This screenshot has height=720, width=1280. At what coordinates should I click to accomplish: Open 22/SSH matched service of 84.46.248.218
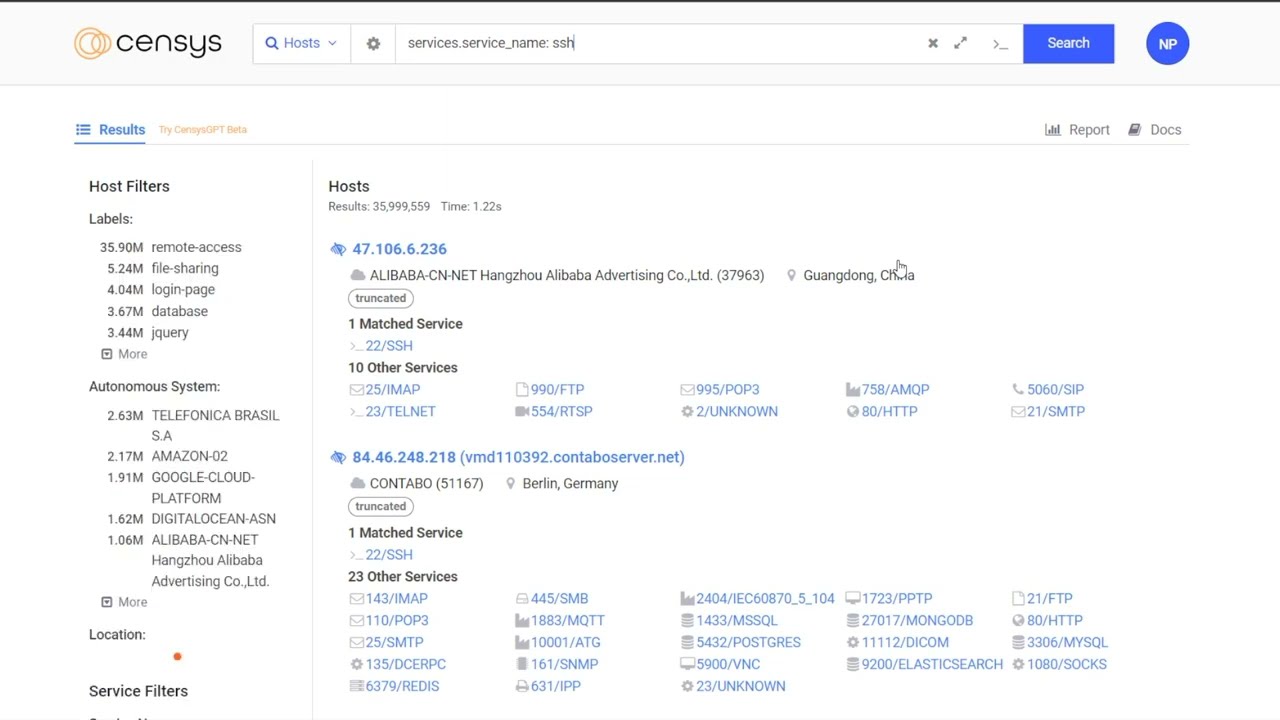[x=381, y=554]
